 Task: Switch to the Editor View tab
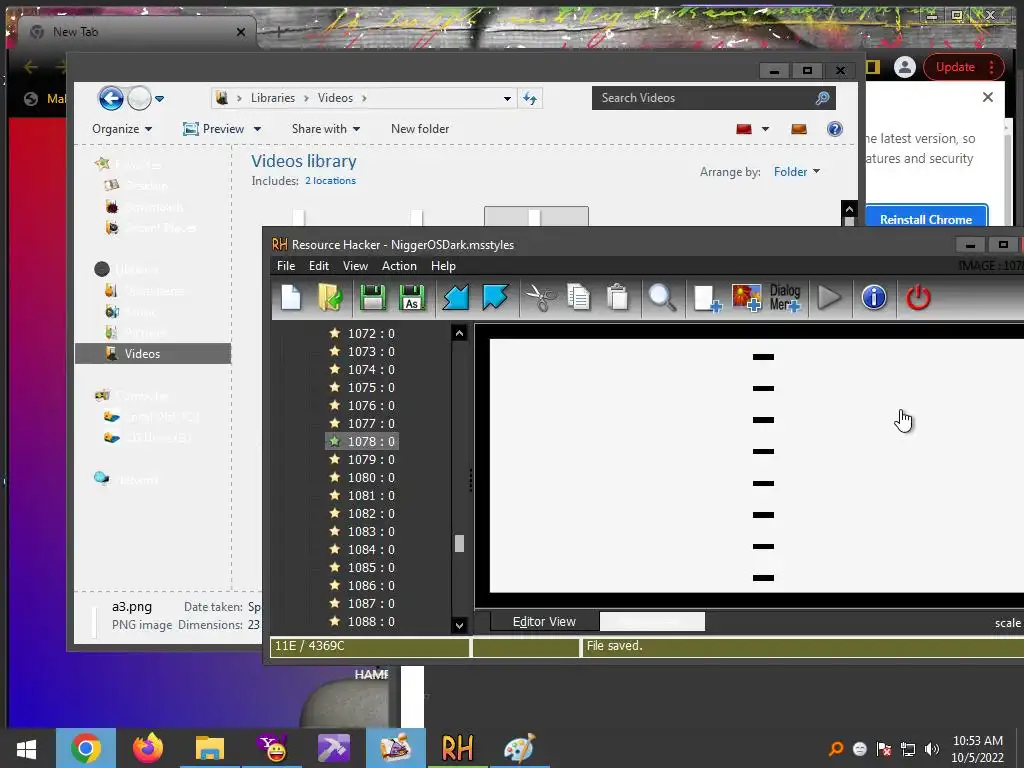tap(544, 622)
